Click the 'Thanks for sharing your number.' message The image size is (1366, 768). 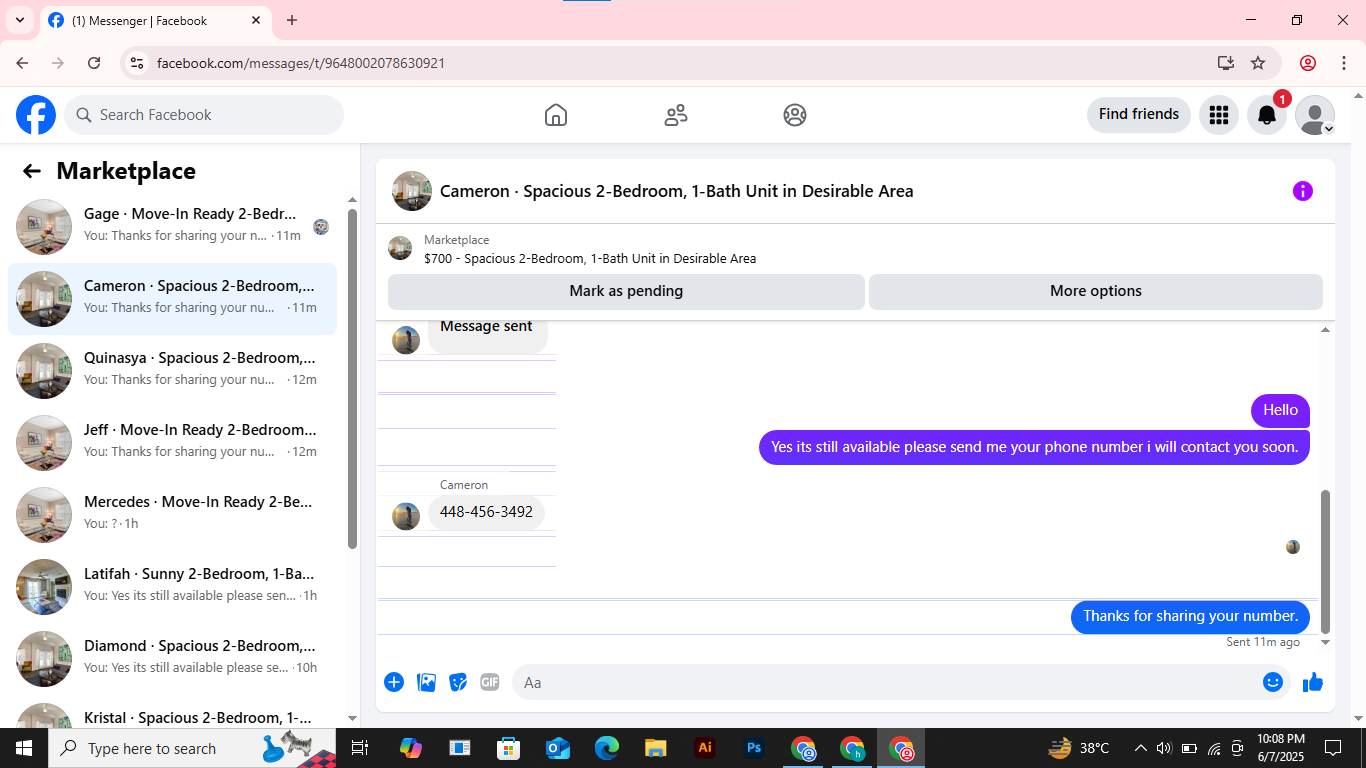pyautogui.click(x=1190, y=616)
